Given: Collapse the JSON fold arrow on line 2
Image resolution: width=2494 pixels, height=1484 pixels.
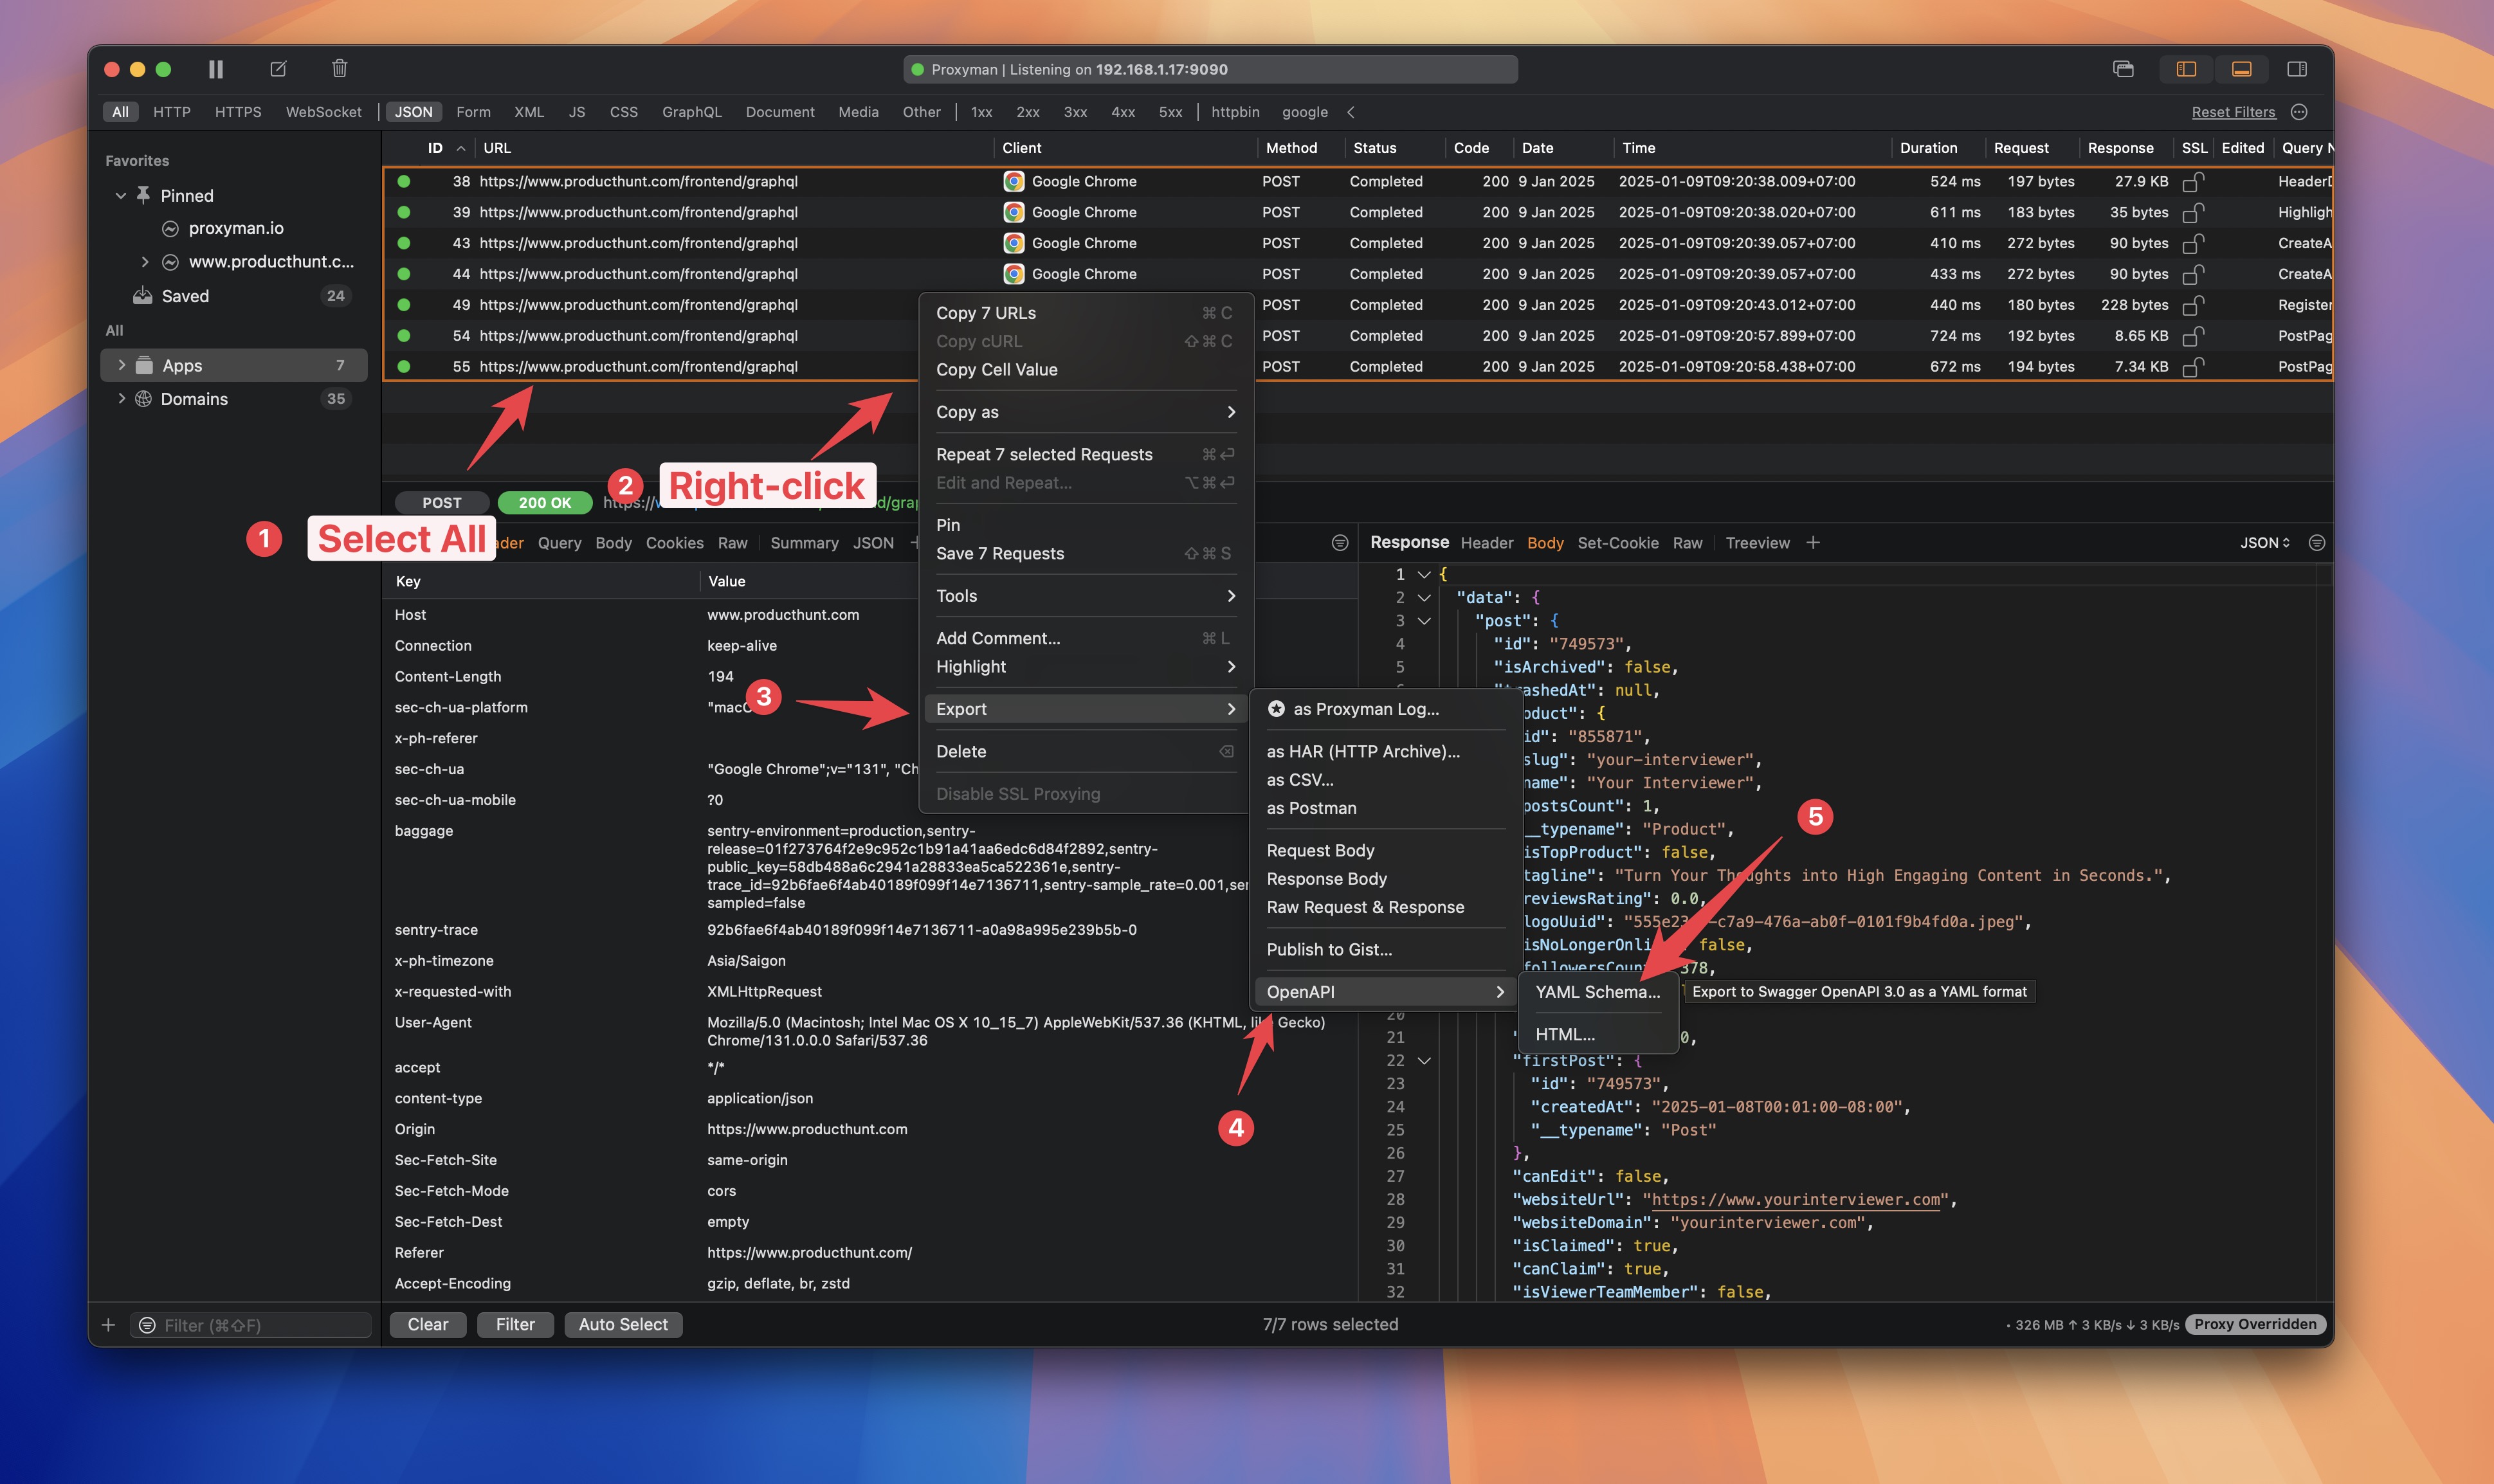Looking at the screenshot, I should [x=1424, y=598].
